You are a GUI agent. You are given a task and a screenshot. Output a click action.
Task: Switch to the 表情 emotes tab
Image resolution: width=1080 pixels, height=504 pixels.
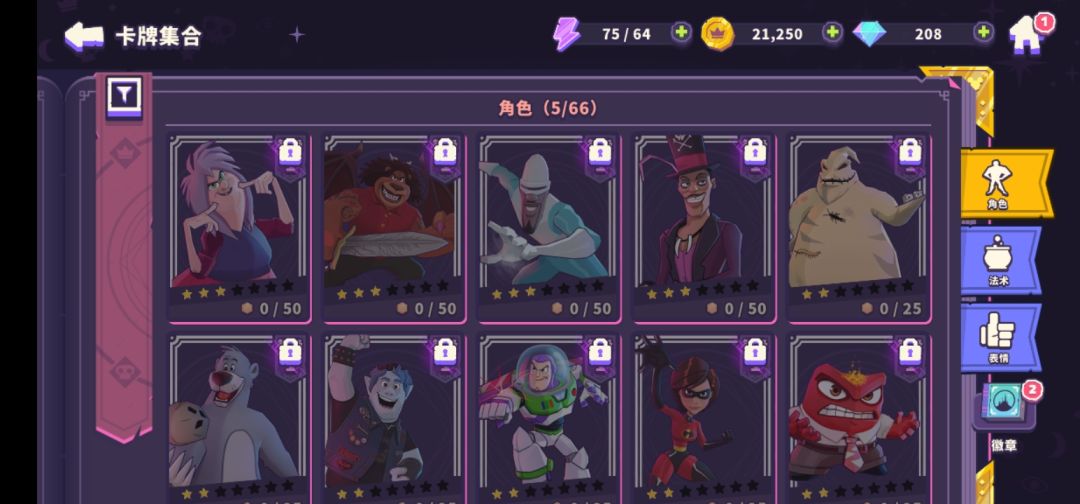999,338
